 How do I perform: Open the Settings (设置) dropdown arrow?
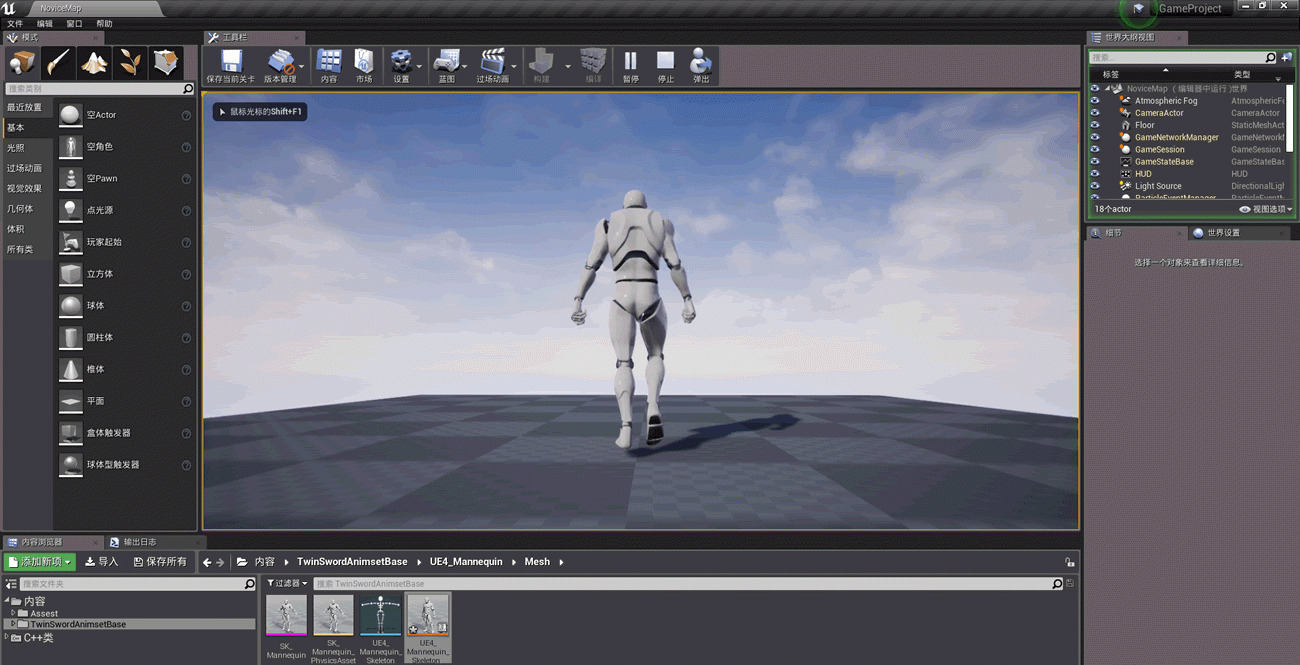[419, 67]
